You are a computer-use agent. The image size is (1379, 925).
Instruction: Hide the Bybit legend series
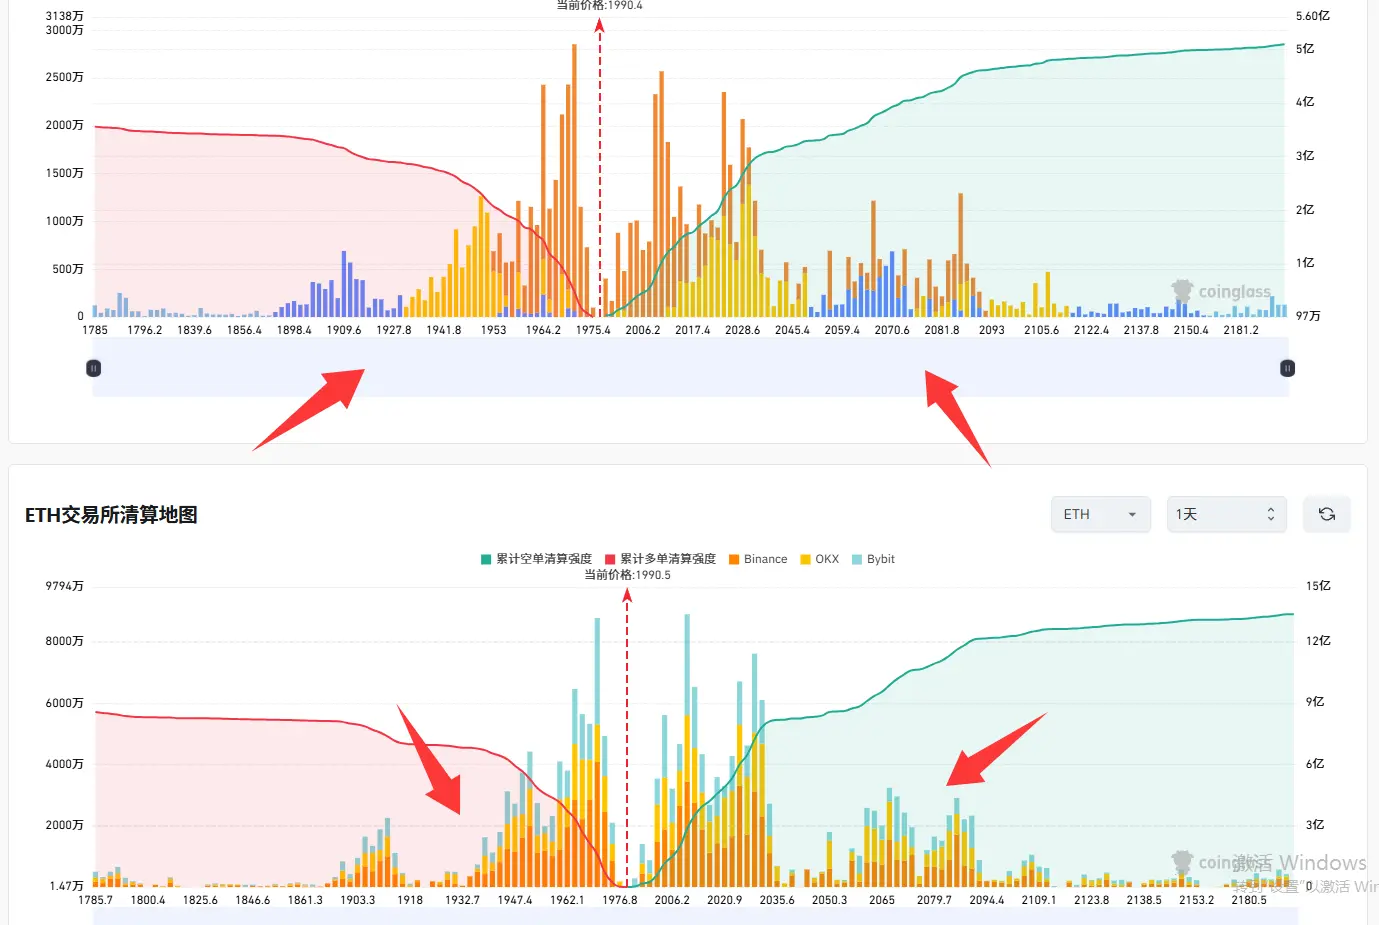tap(873, 559)
